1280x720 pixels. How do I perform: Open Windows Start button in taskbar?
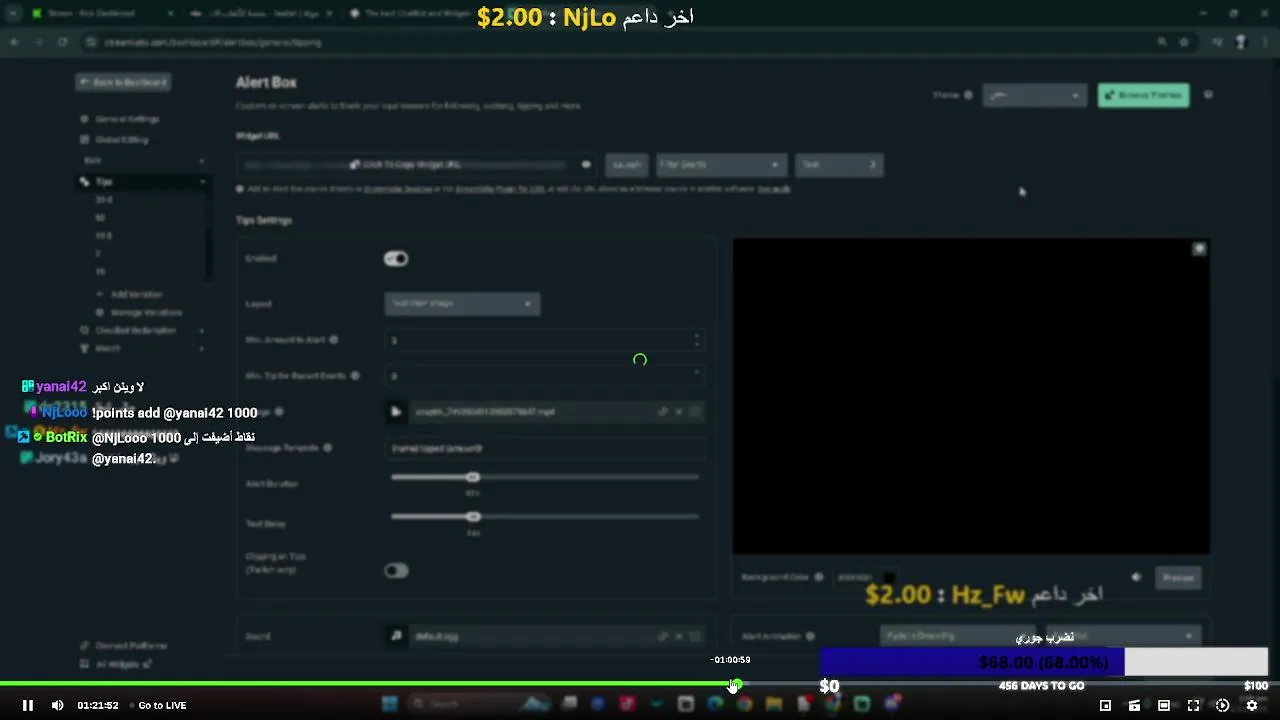point(390,704)
